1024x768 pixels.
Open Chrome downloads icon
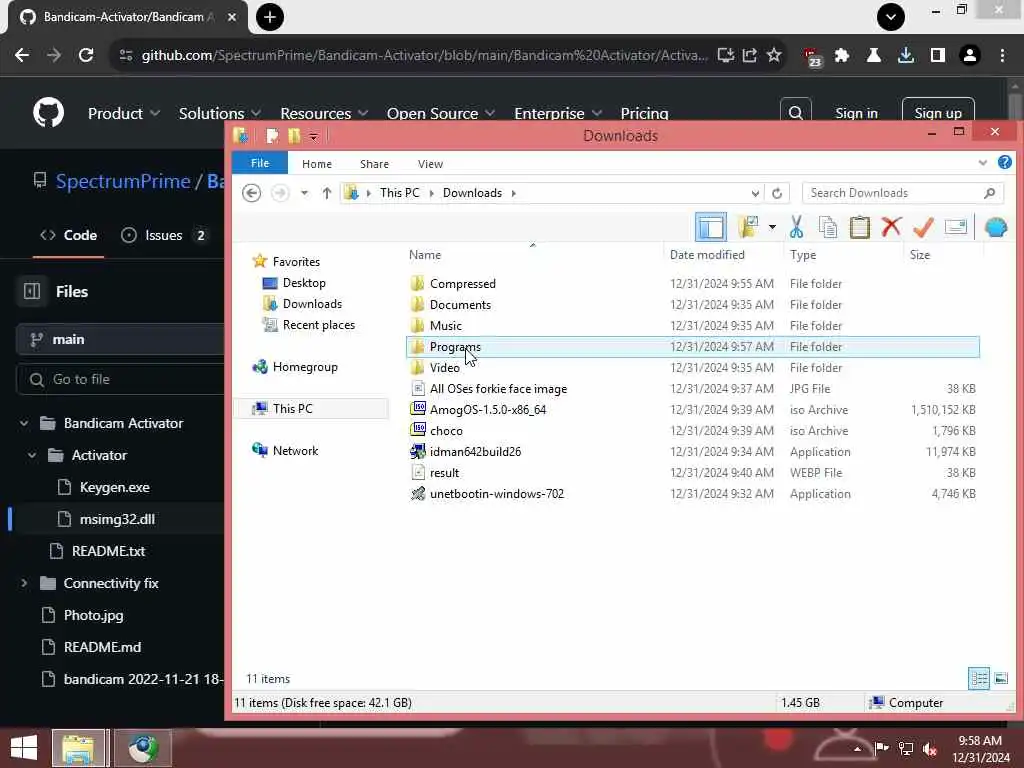(x=906, y=56)
